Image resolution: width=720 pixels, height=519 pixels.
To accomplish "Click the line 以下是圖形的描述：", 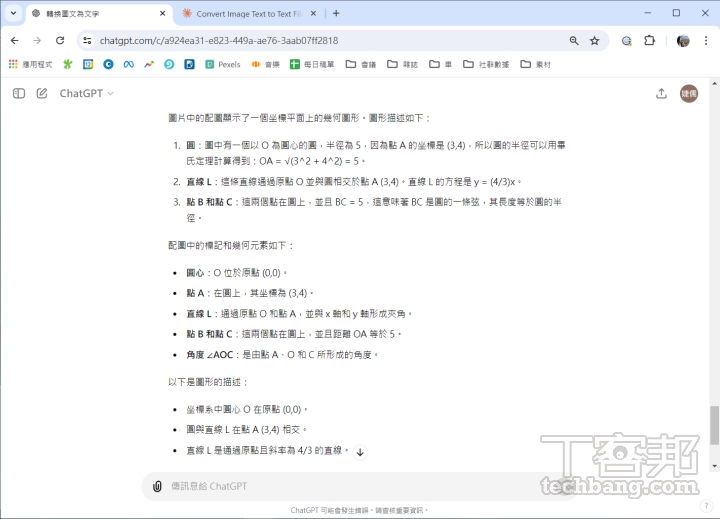I will [x=208, y=382].
